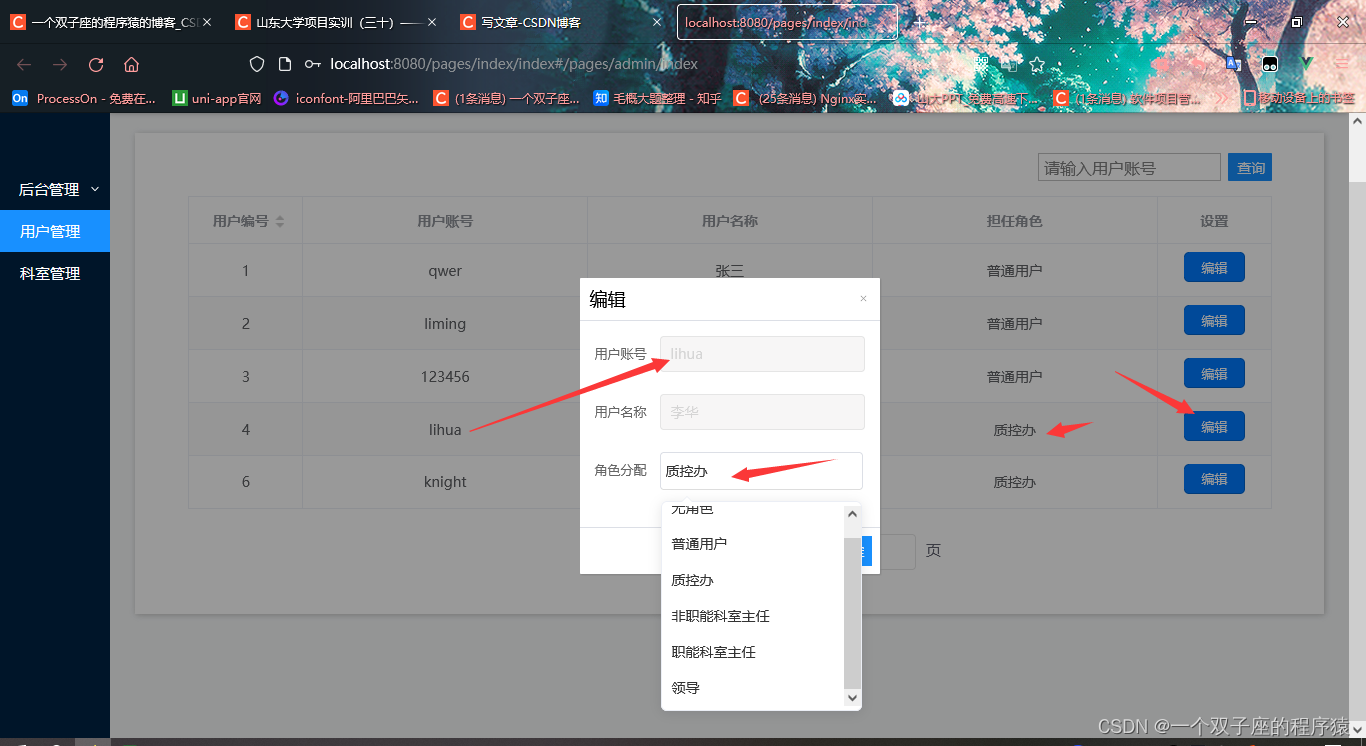This screenshot has width=1366, height=746.
Task: Click 编辑 for user qwer
Action: pos(1214,268)
